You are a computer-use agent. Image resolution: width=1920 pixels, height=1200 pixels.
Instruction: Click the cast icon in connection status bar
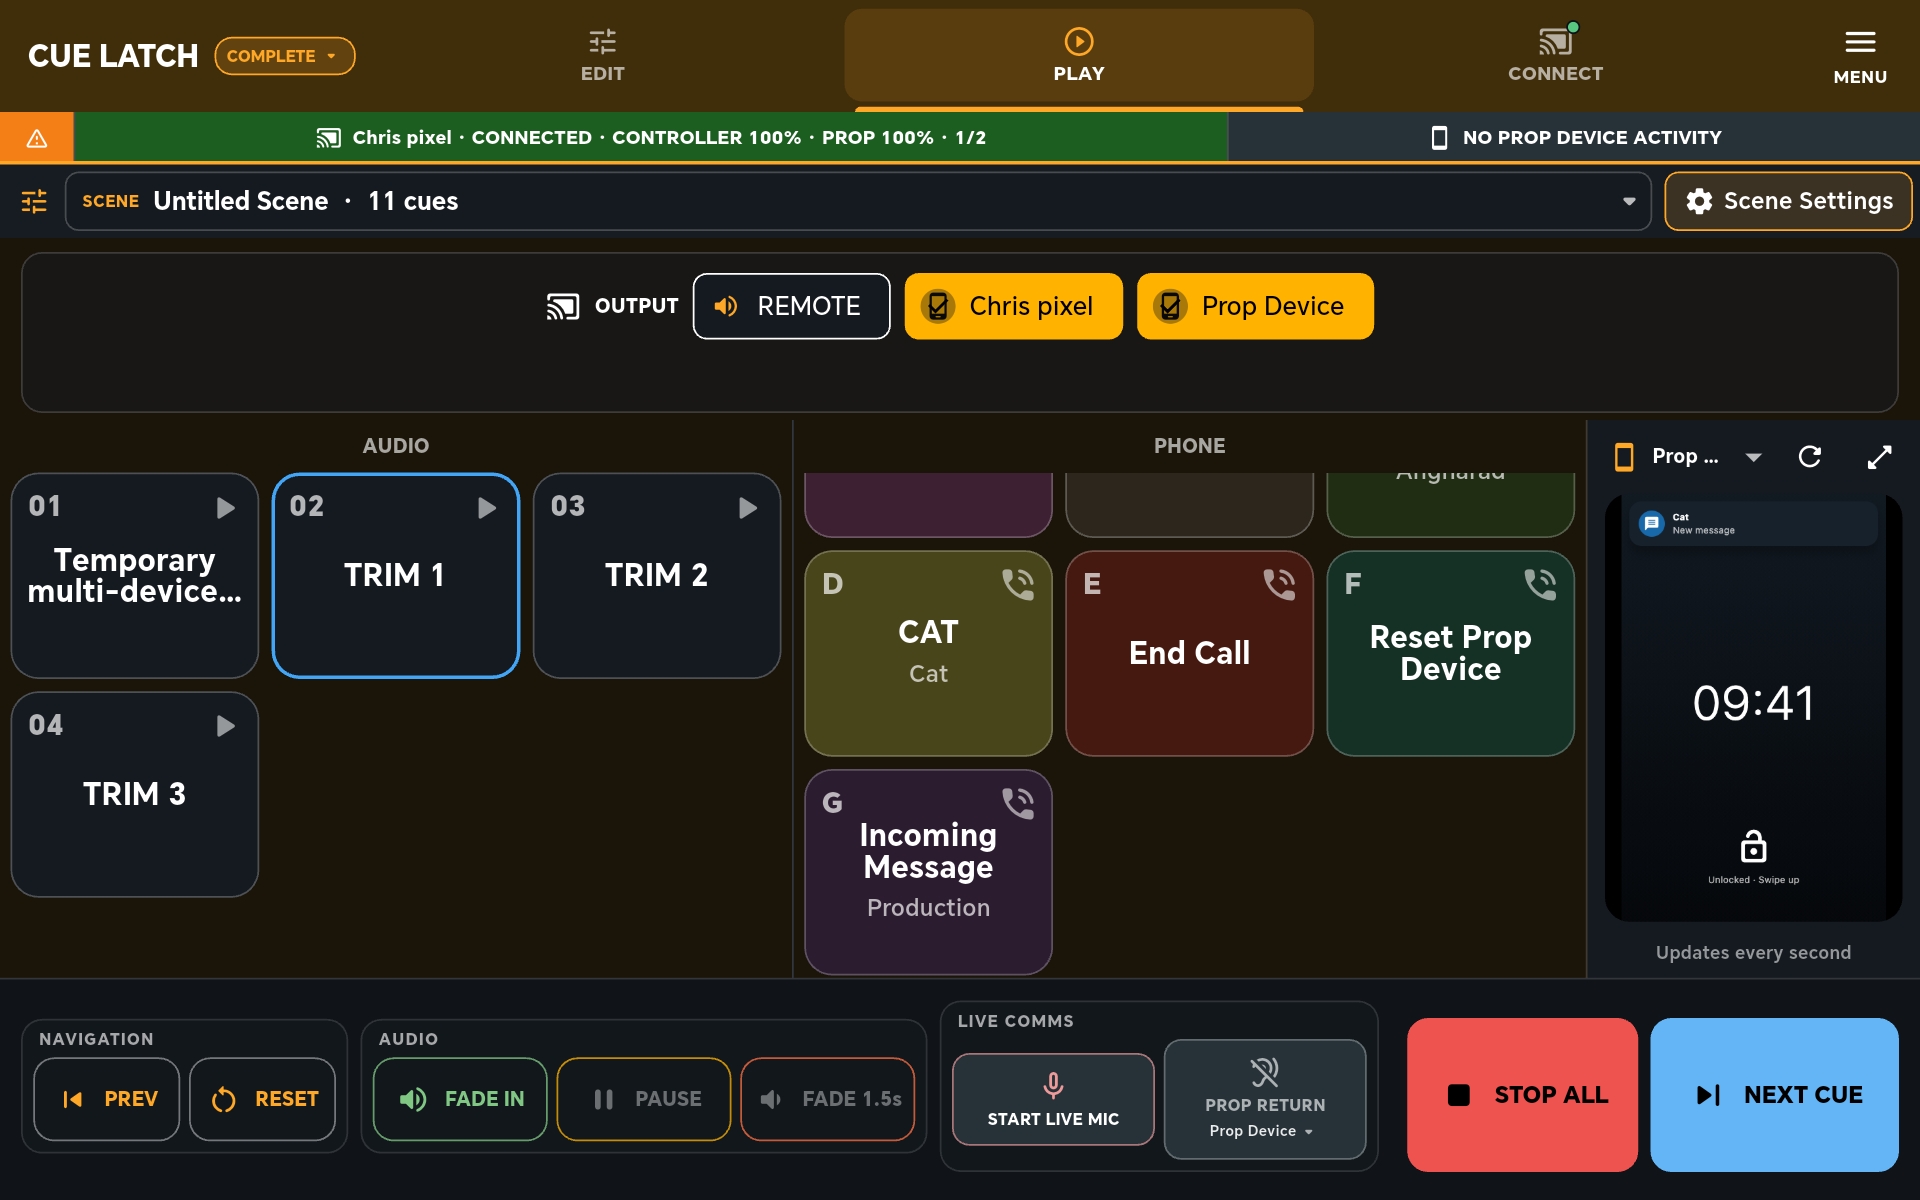click(328, 138)
